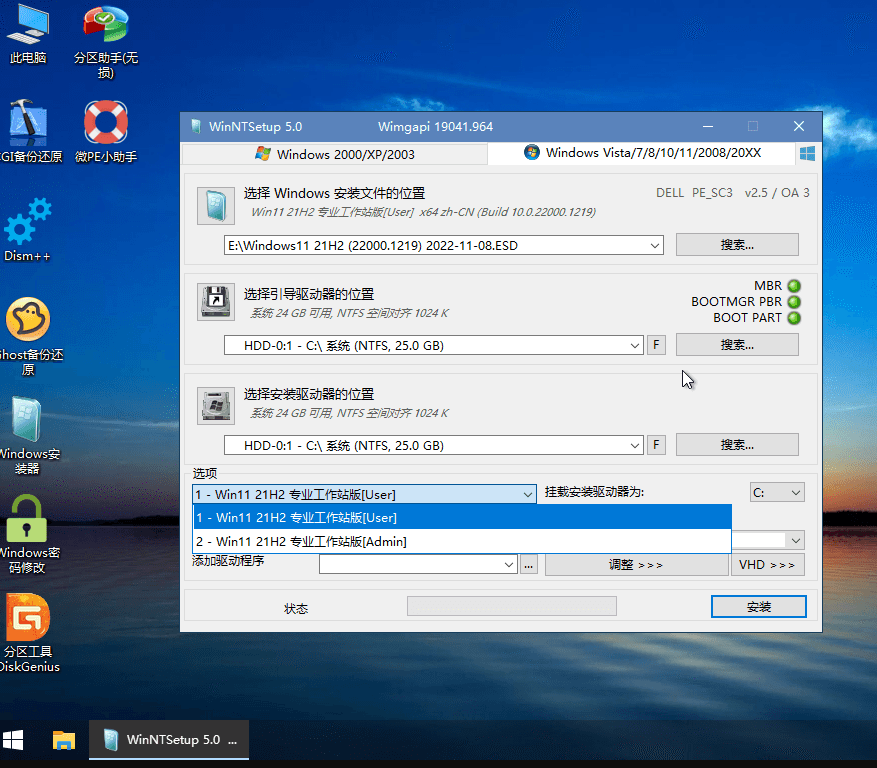
Task: Click WinNTSetup 5.0 taskbar button
Action: pyautogui.click(x=169, y=739)
